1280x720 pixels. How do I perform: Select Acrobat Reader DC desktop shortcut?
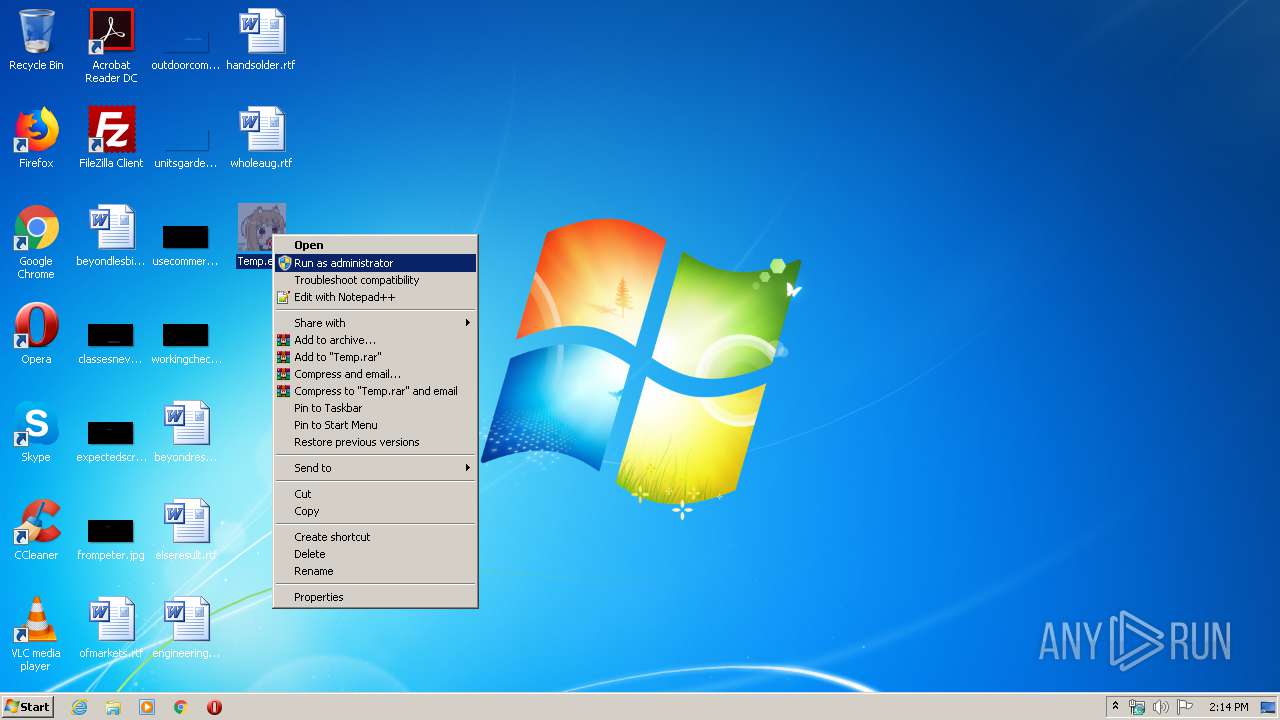click(x=111, y=32)
